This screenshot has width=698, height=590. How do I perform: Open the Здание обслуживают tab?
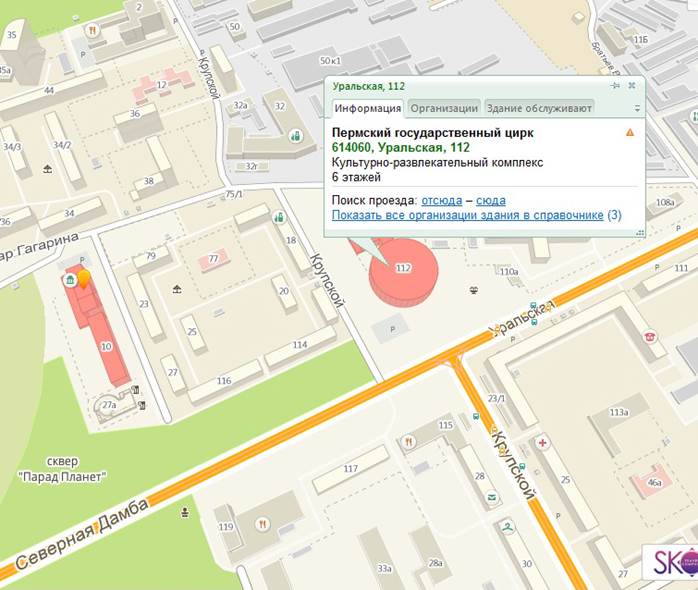[x=539, y=108]
